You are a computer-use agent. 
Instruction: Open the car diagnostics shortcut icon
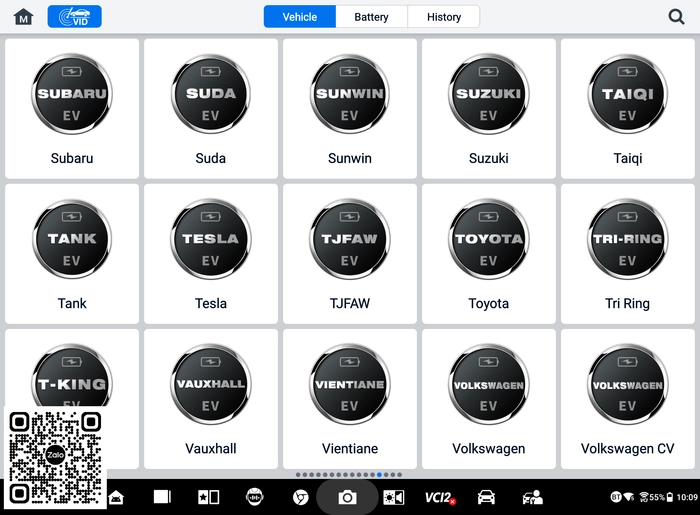[x=486, y=497]
